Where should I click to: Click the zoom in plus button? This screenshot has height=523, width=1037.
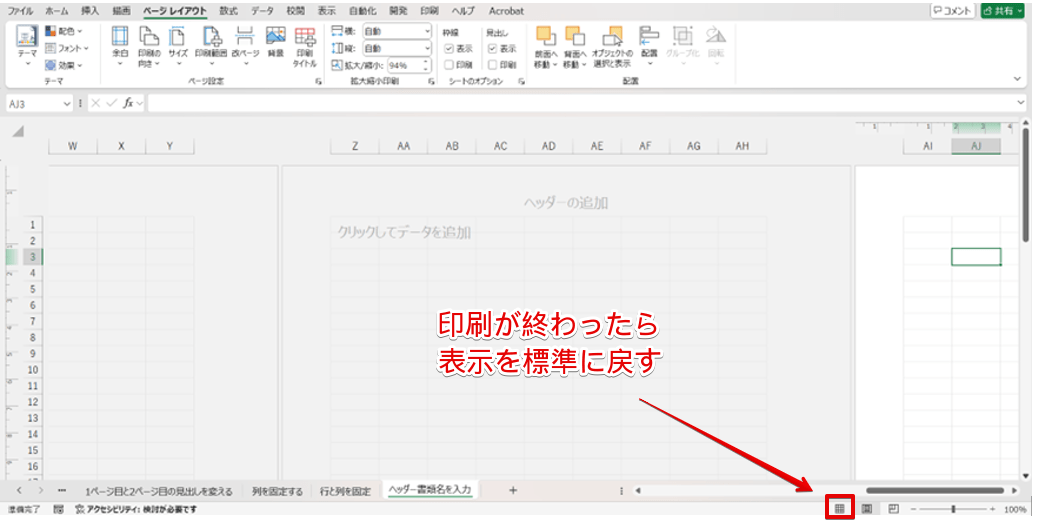click(992, 509)
